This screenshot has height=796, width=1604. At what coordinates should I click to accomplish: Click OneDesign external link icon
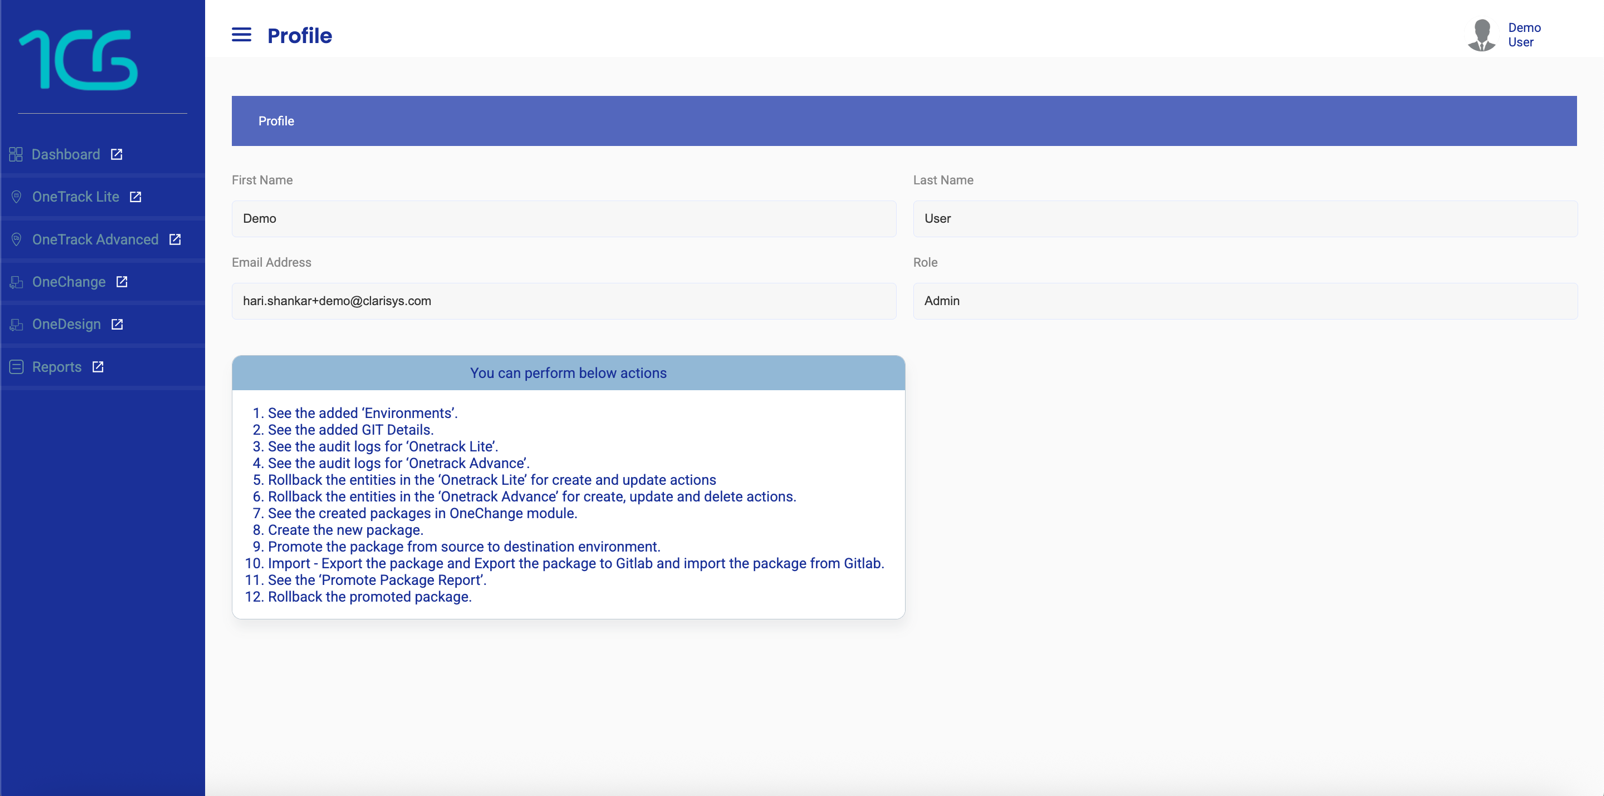pyautogui.click(x=117, y=324)
